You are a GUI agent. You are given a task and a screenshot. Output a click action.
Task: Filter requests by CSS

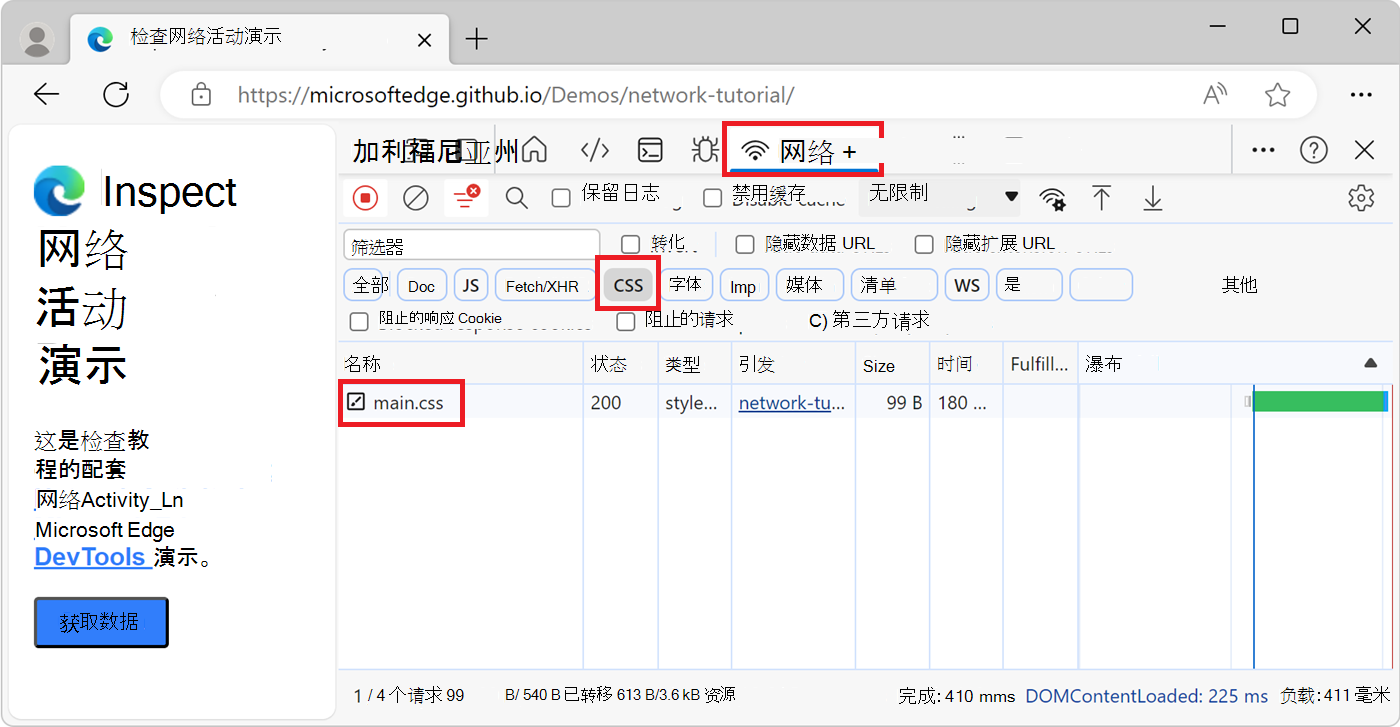coord(628,285)
